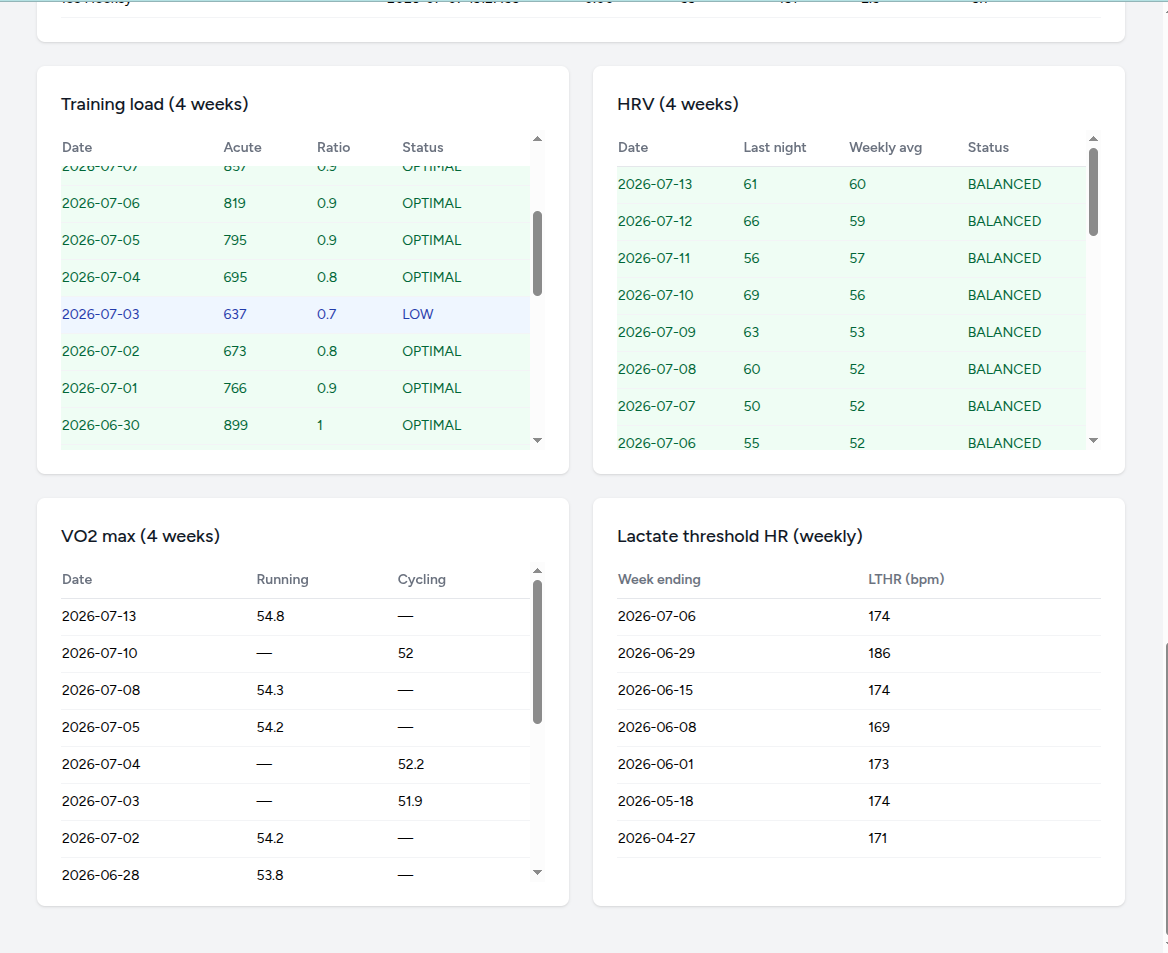Image resolution: width=1168 pixels, height=953 pixels.
Task: Select acute value 637 in Training load
Action: [x=235, y=314]
